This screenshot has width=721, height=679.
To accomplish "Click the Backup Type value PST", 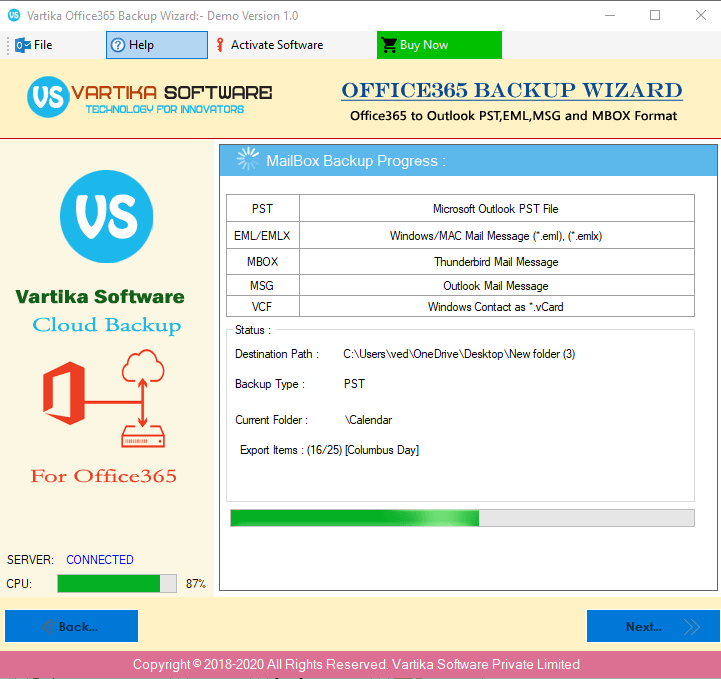I will click(x=355, y=384).
